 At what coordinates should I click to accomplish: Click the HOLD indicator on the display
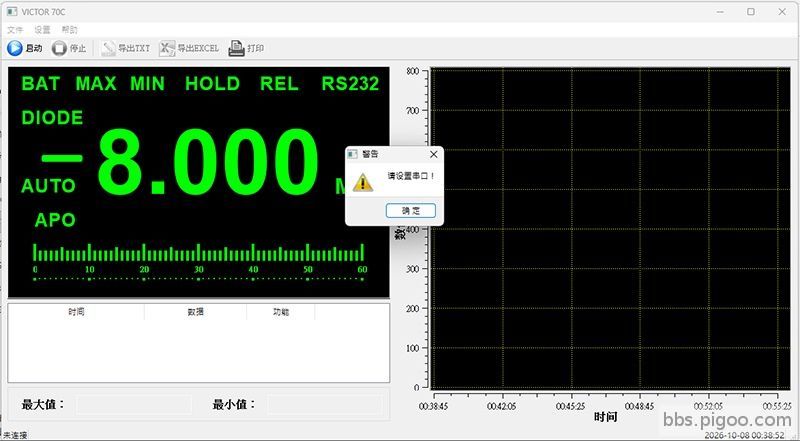click(212, 84)
